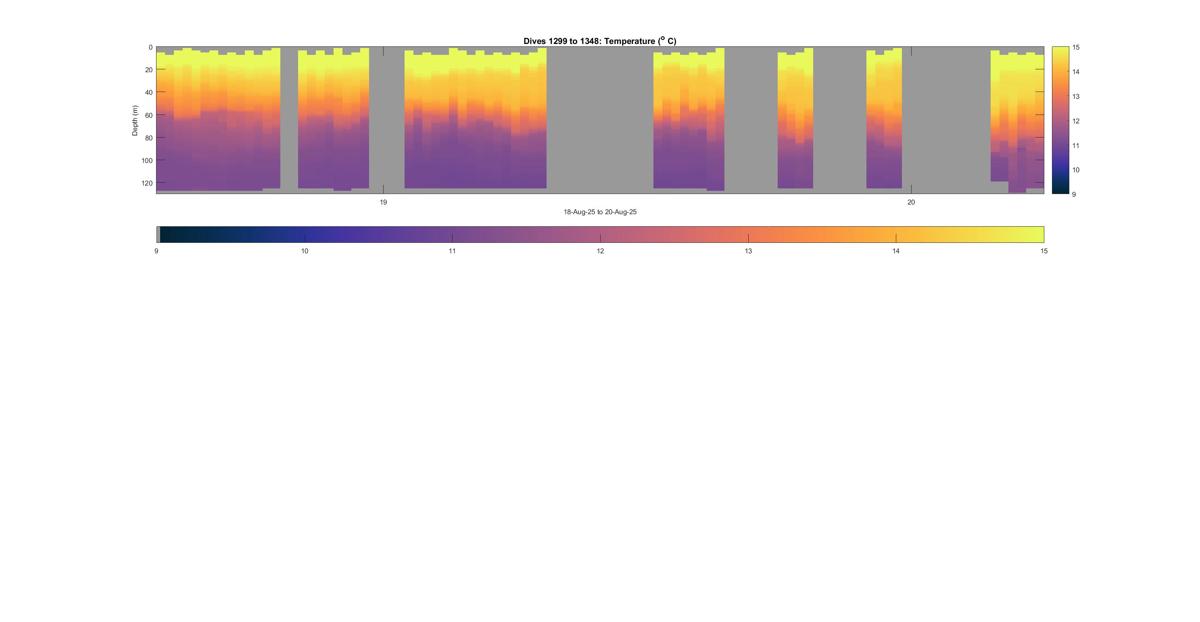
Task: Click the "18-Aug-25 to 20-Aug-25" date range label
Action: point(600,212)
